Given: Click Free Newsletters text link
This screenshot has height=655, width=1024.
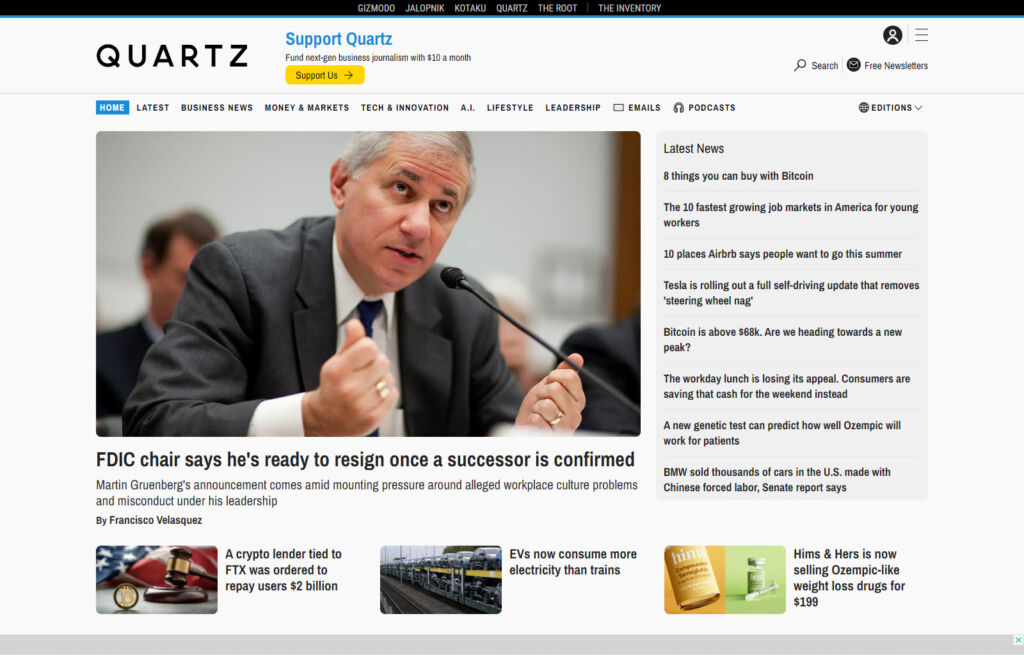Looking at the screenshot, I should [x=896, y=65].
